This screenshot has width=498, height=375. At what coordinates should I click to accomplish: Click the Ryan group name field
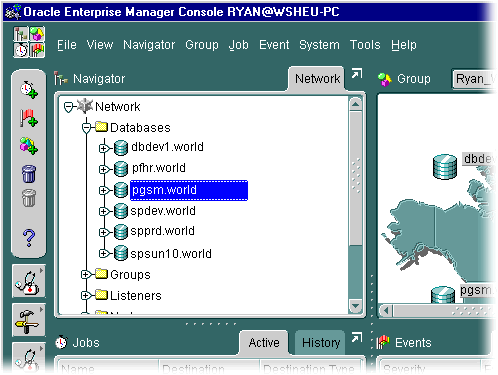coord(474,79)
